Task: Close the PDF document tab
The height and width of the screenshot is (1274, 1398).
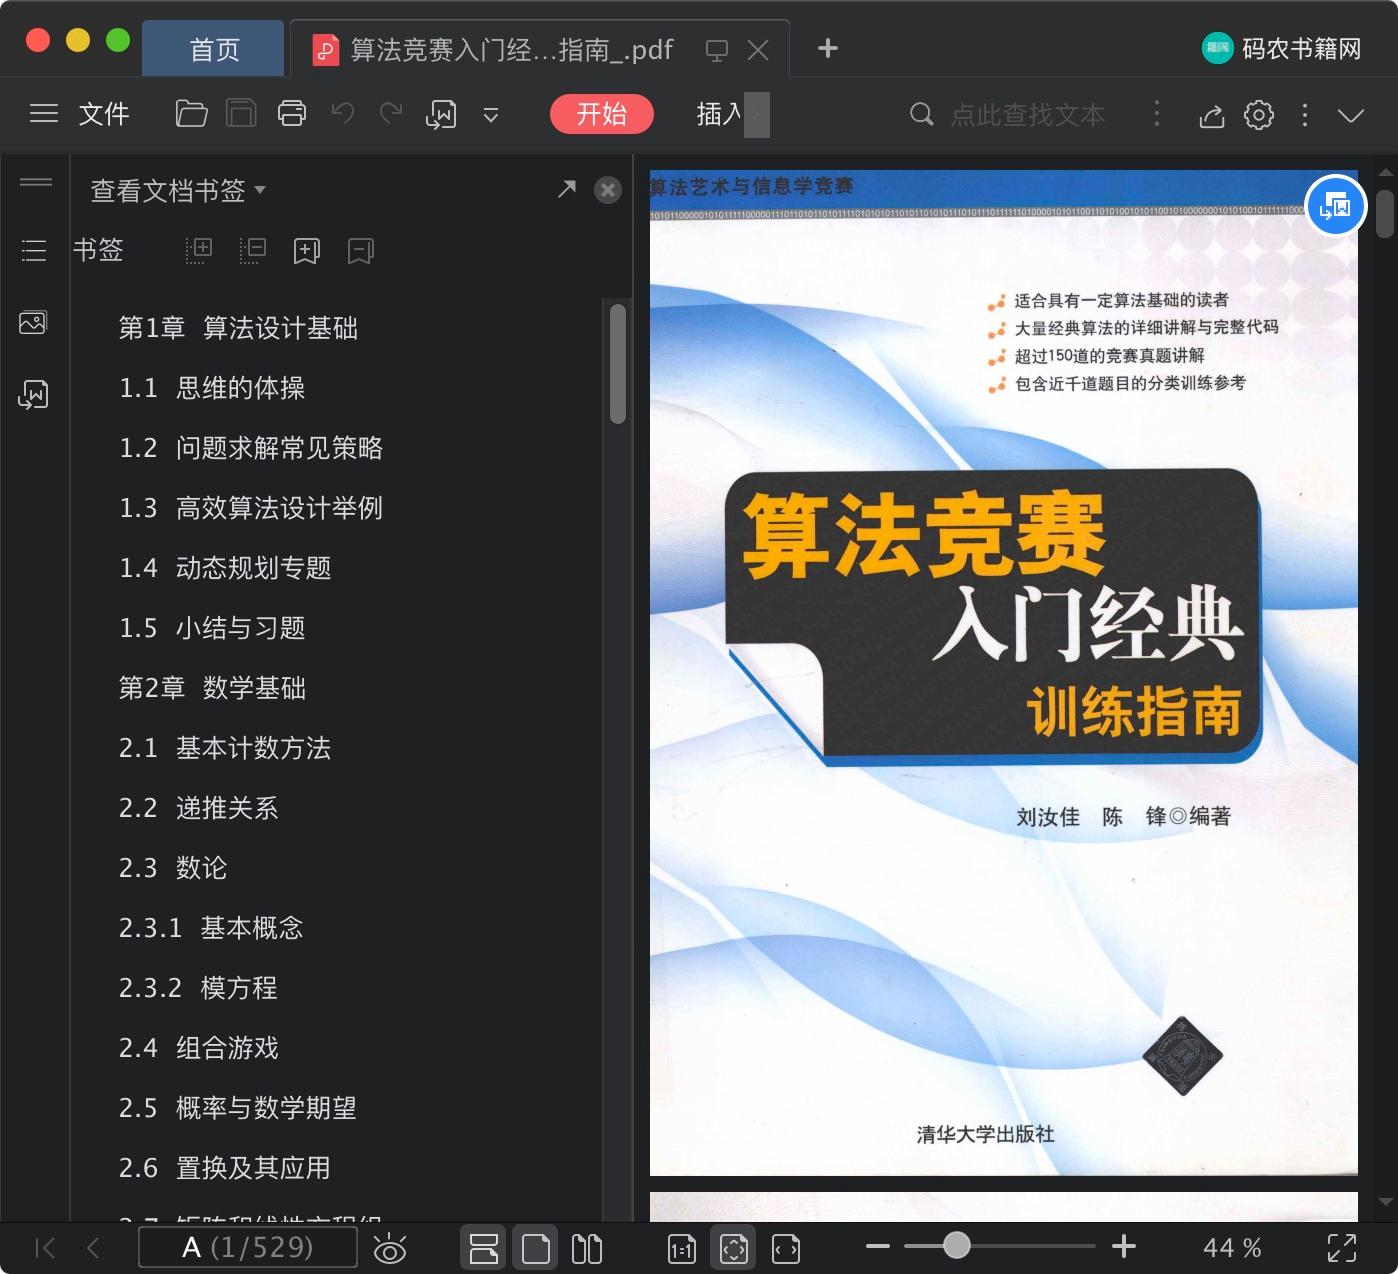Action: pyautogui.click(x=758, y=49)
